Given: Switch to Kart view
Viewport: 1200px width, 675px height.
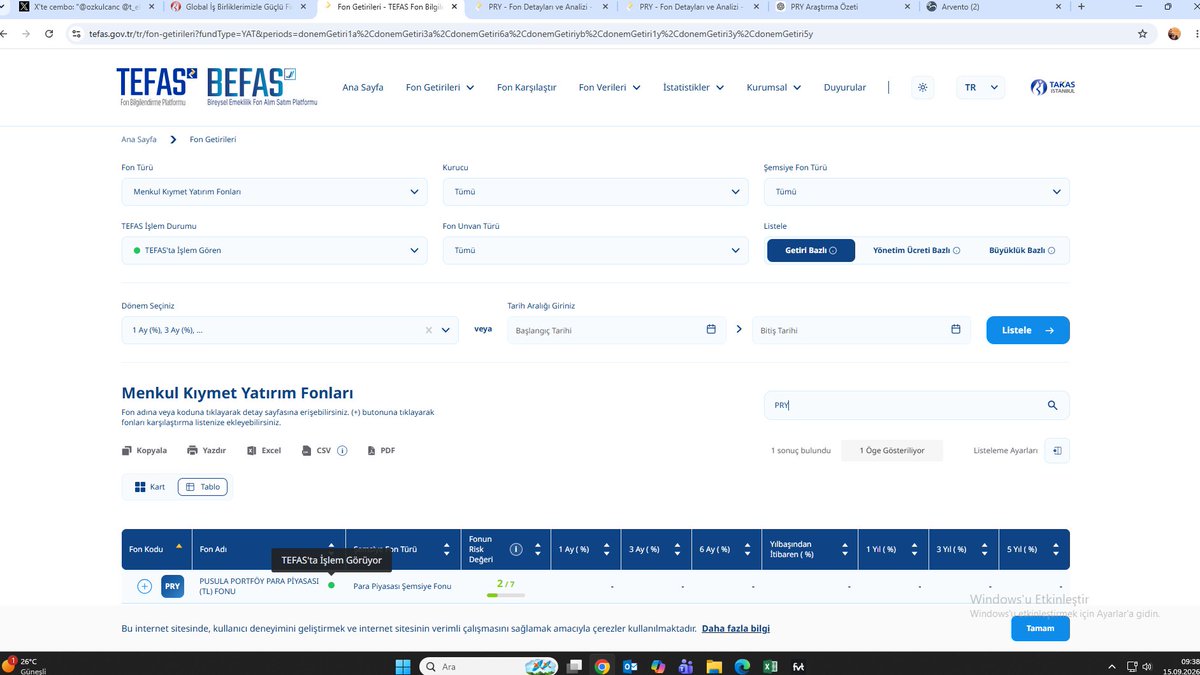Looking at the screenshot, I should [x=149, y=487].
